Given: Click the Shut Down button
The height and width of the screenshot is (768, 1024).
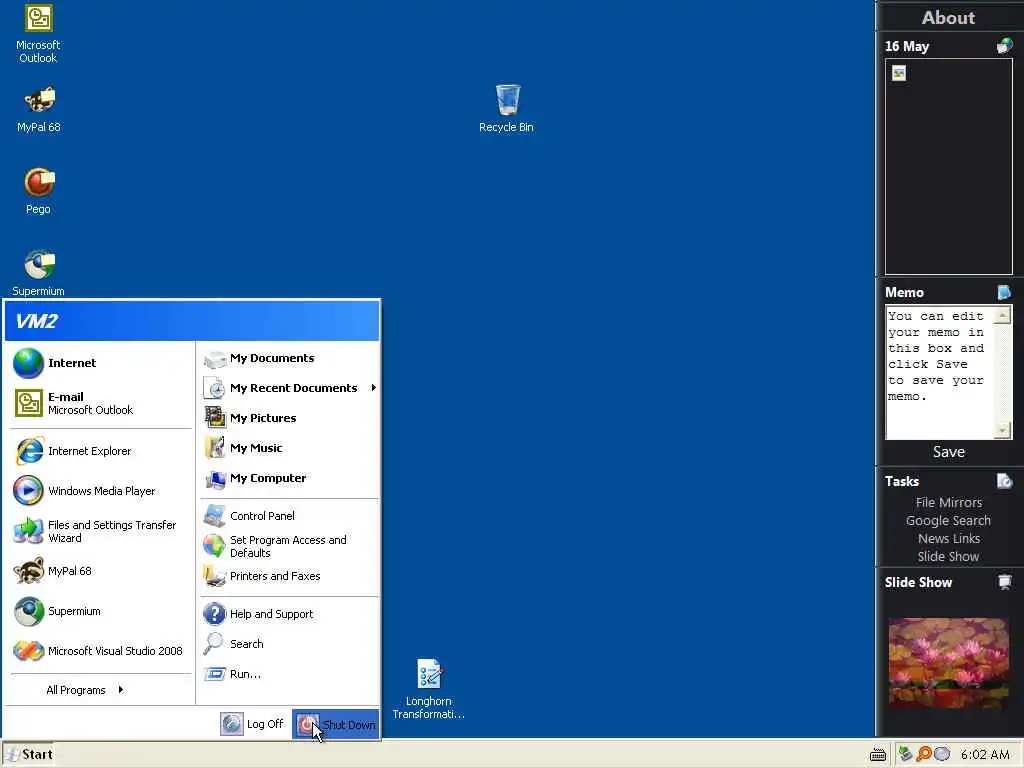Looking at the screenshot, I should point(336,724).
